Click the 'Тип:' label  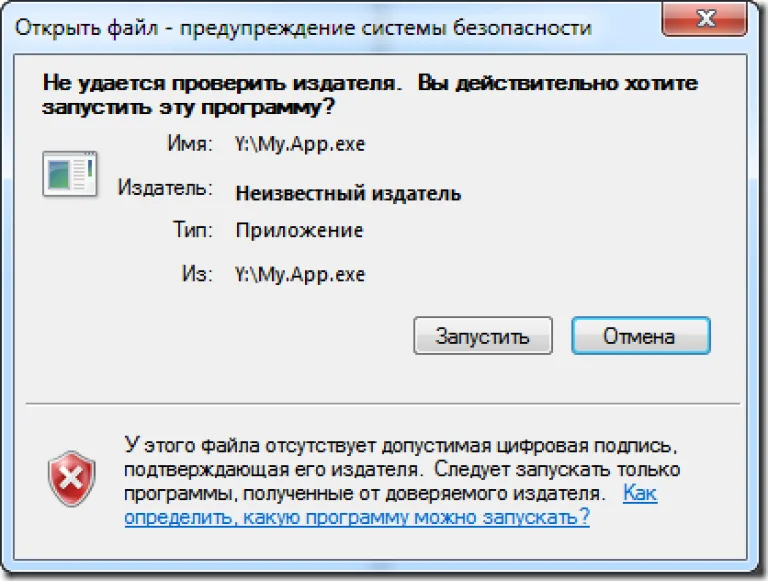(x=193, y=230)
